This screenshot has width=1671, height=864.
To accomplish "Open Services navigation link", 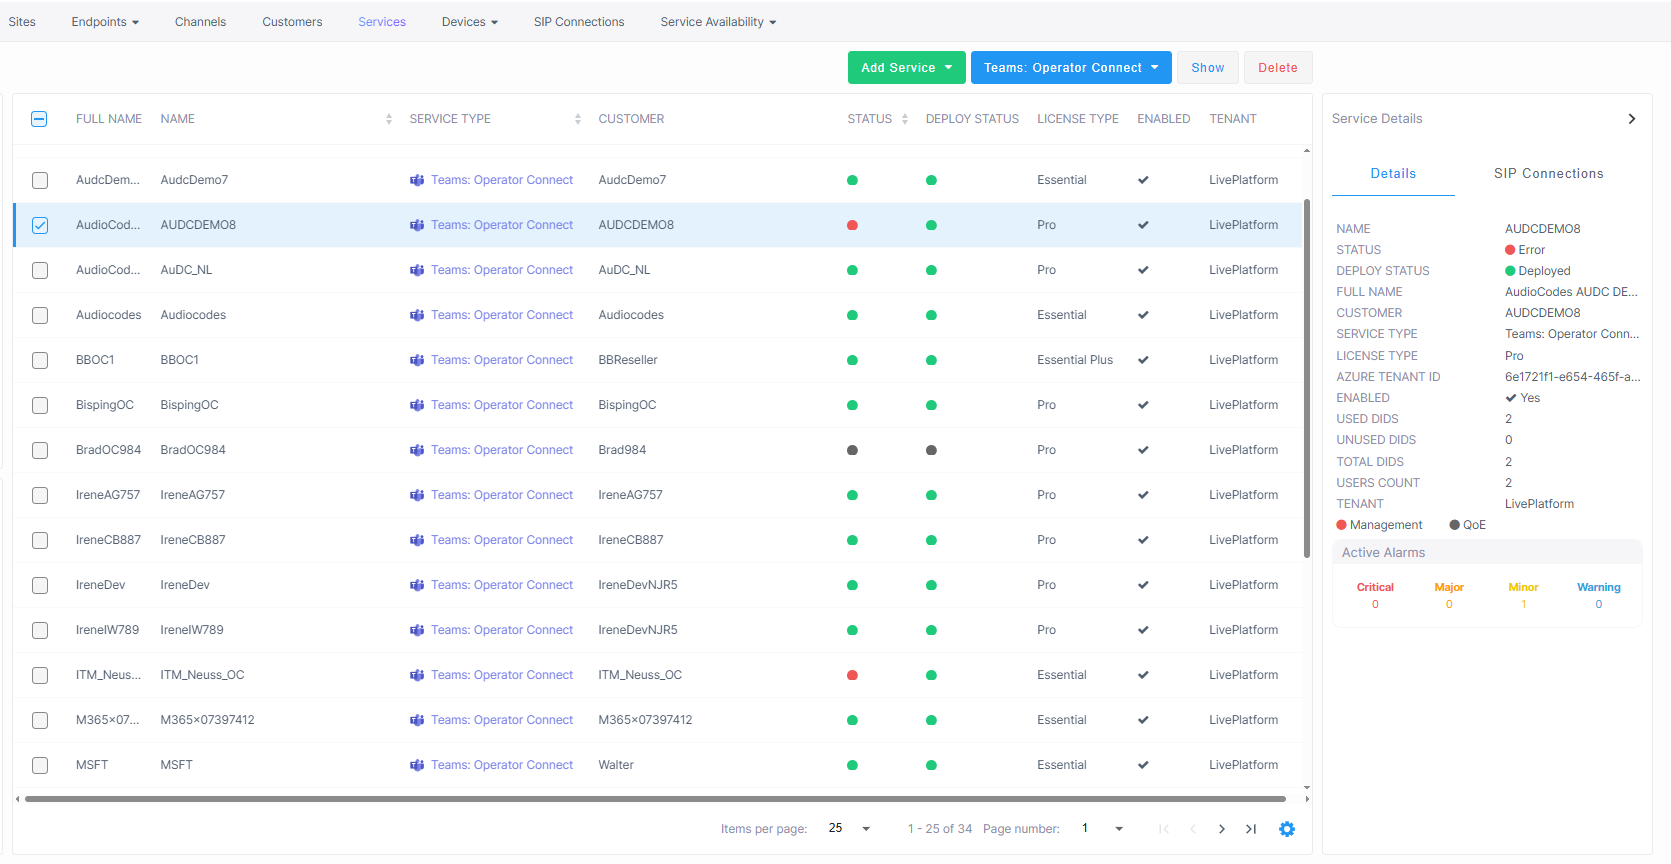I will [x=382, y=22].
